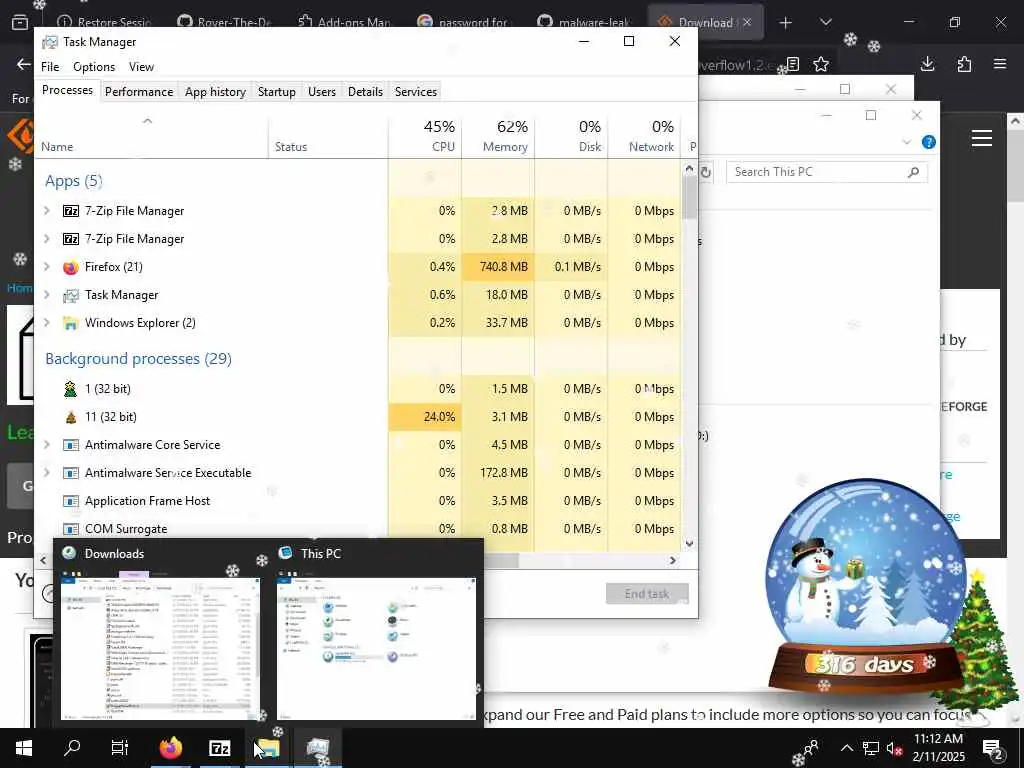This screenshot has height=768, width=1024.
Task: Open the Firefox hamburger menu
Action: (1000, 64)
